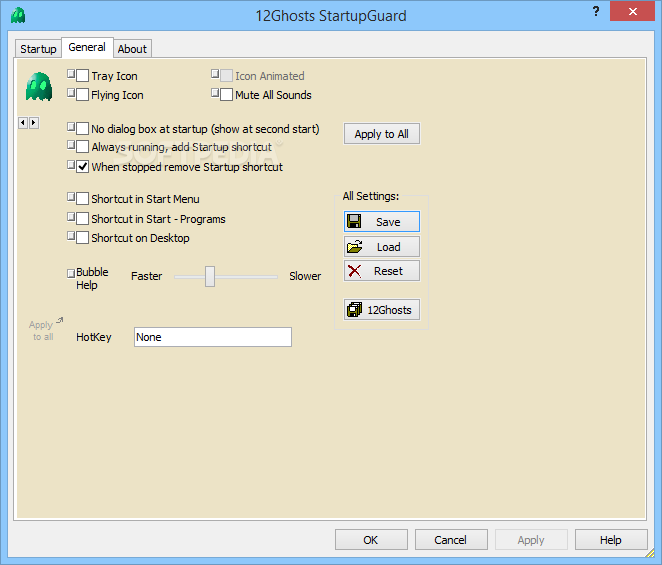This screenshot has height=565, width=662.
Task: Open the About tab
Action: [132, 49]
